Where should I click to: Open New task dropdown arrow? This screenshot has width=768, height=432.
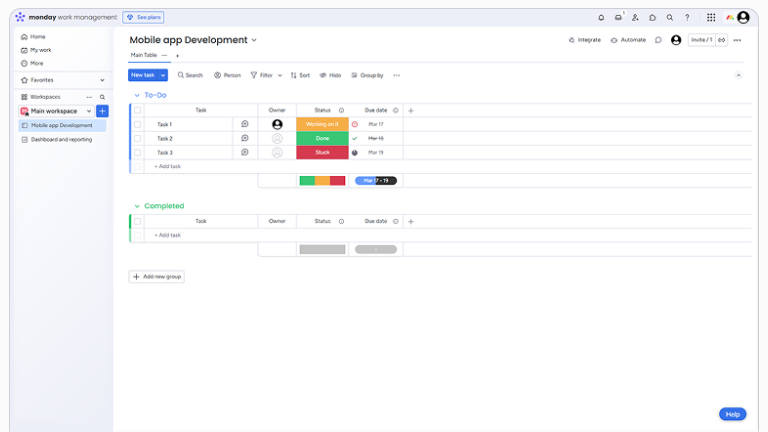click(x=163, y=75)
